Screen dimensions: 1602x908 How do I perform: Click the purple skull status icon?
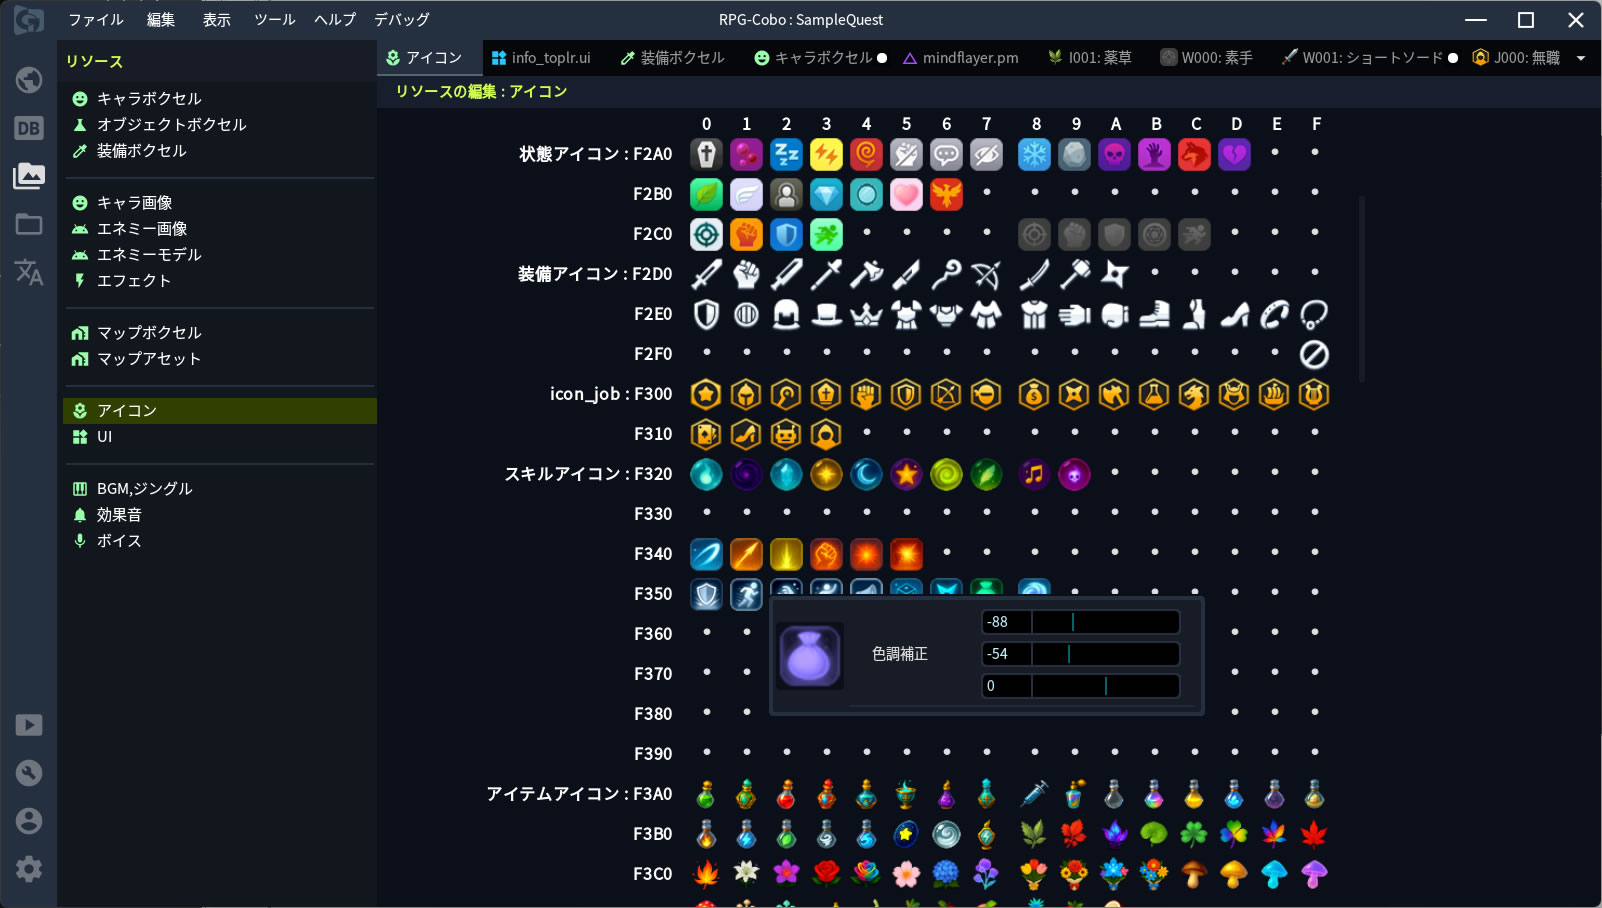[x=1114, y=154]
